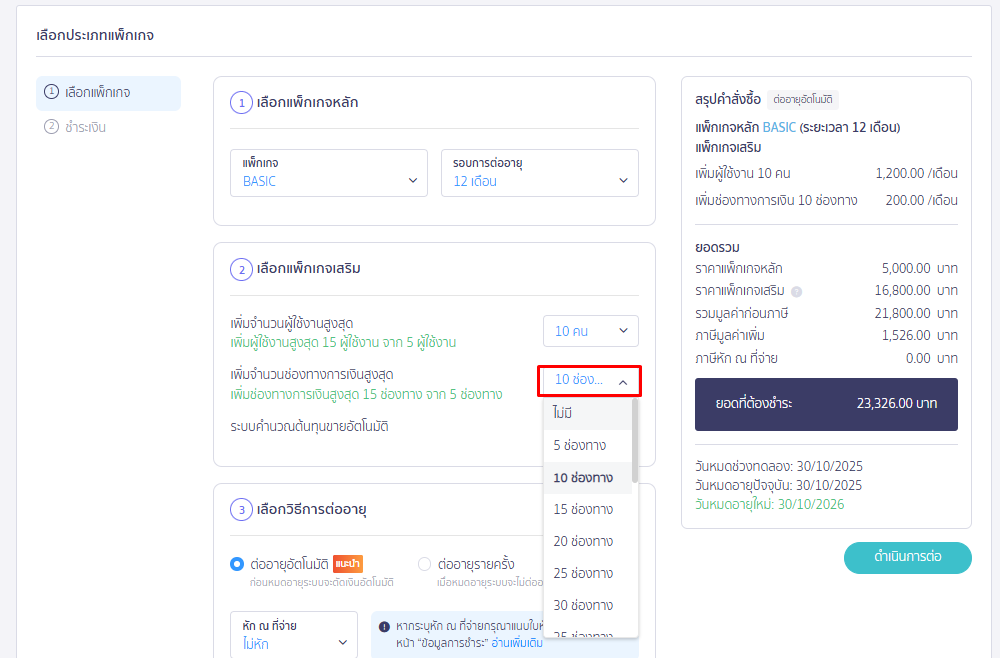This screenshot has width=1000, height=658.
Task: Choose ไม่มี option in the channel list
Action: coord(563,413)
